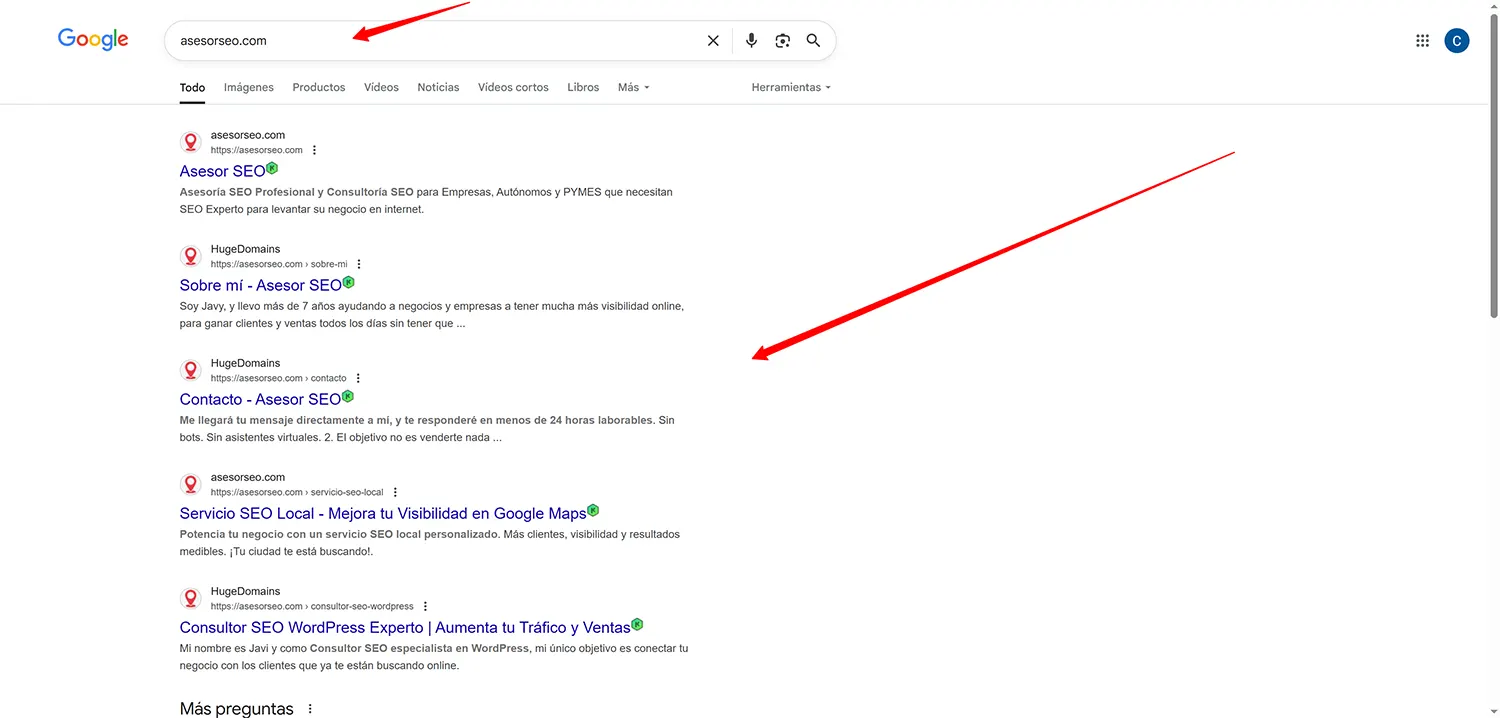The image size is (1500, 718).
Task: Open the three-dot menu for the Contacto result
Action: pos(357,378)
